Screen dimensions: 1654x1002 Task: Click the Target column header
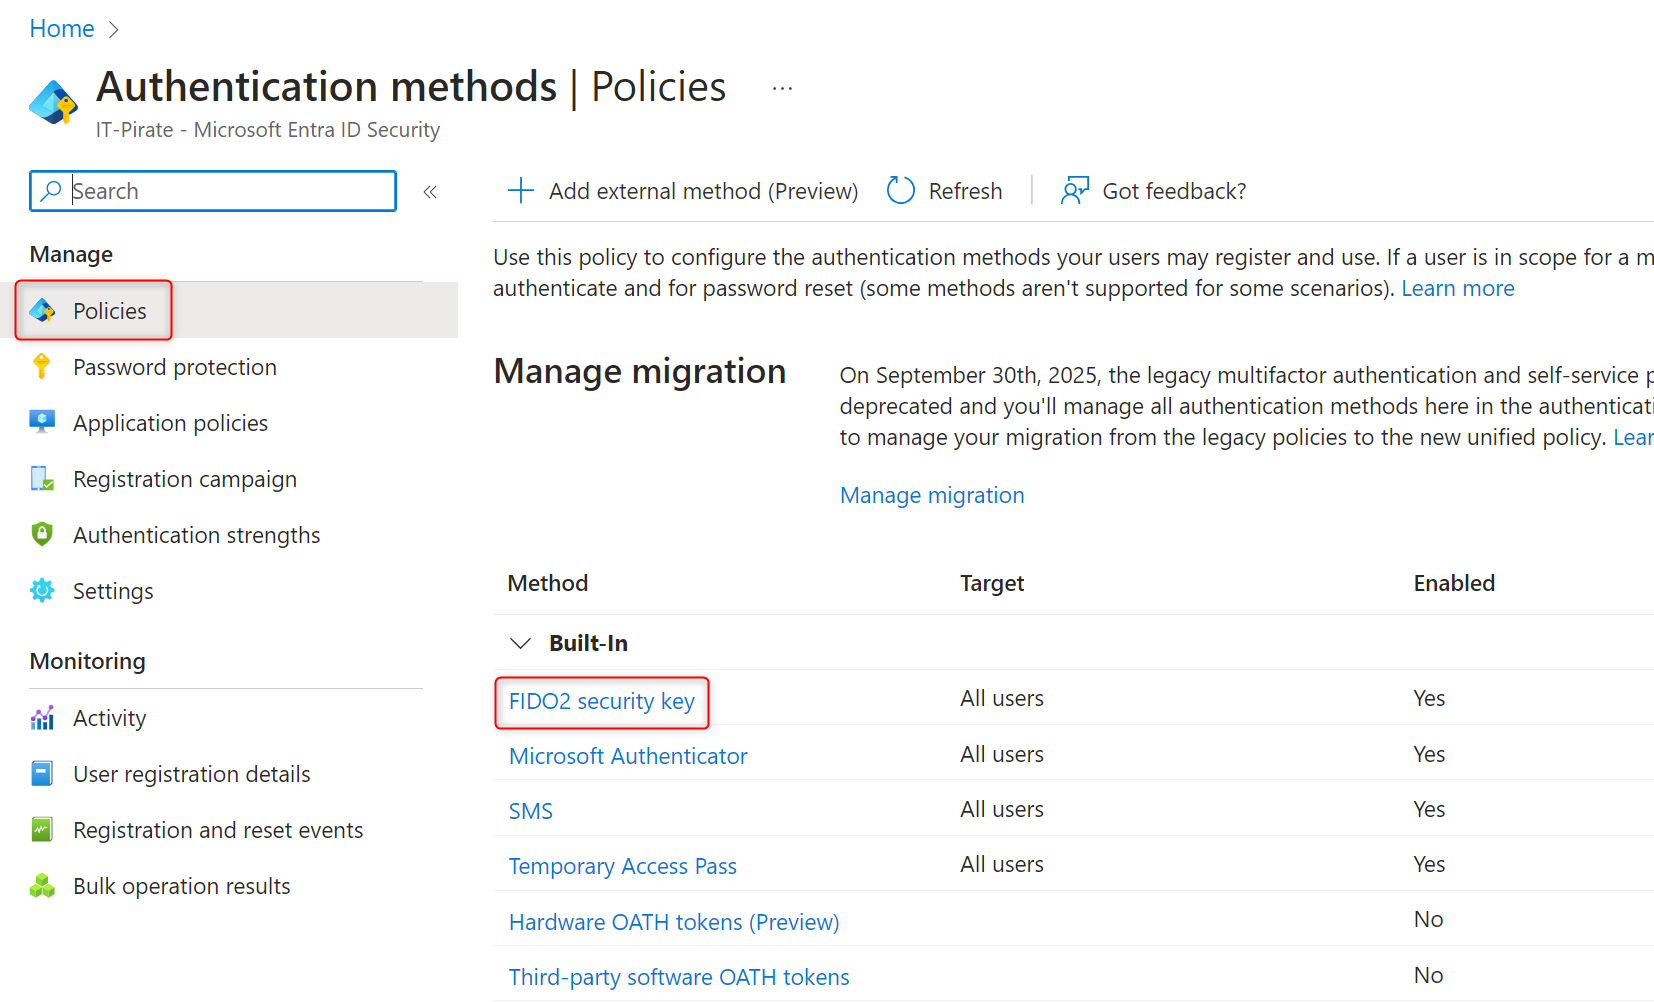tap(992, 583)
